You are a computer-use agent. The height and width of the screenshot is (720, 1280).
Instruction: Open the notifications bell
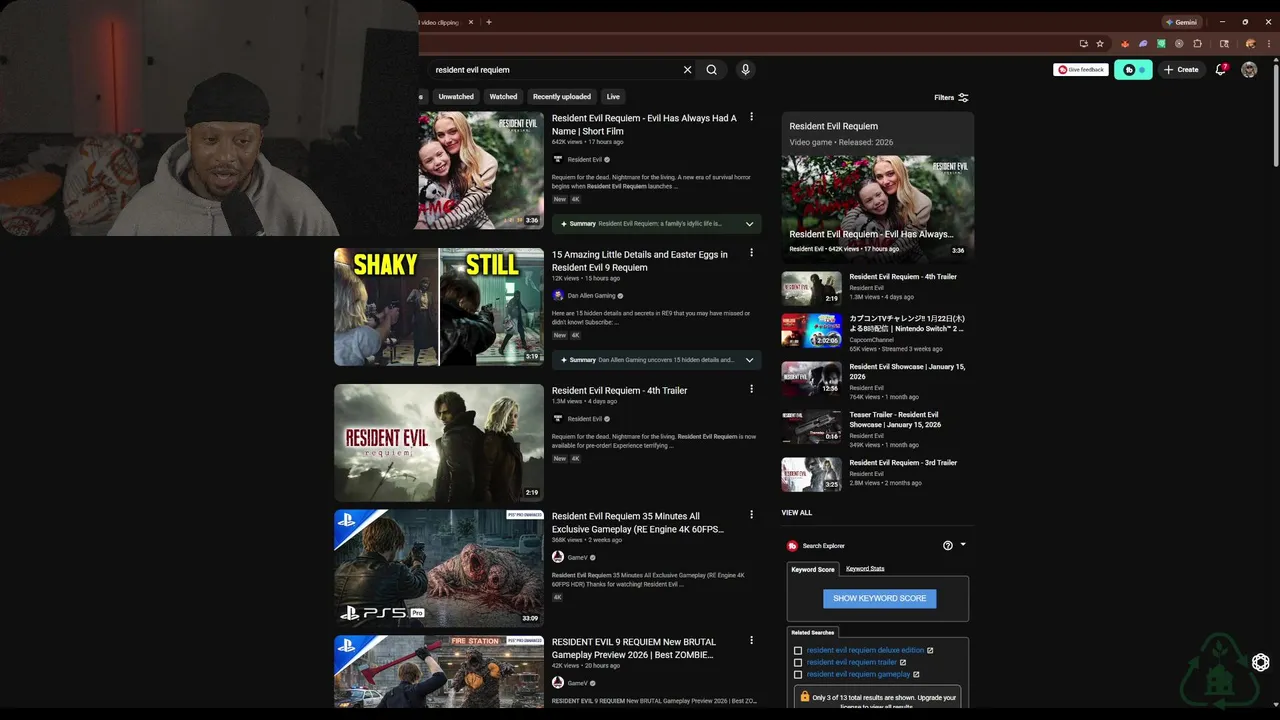[1221, 69]
